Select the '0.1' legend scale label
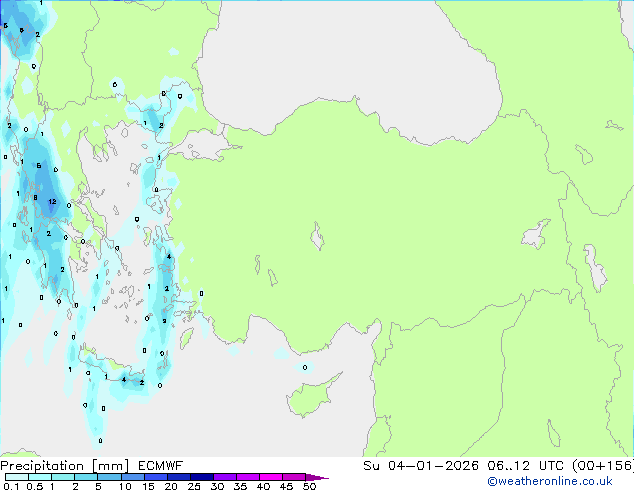The width and height of the screenshot is (634, 490). pyautogui.click(x=11, y=486)
